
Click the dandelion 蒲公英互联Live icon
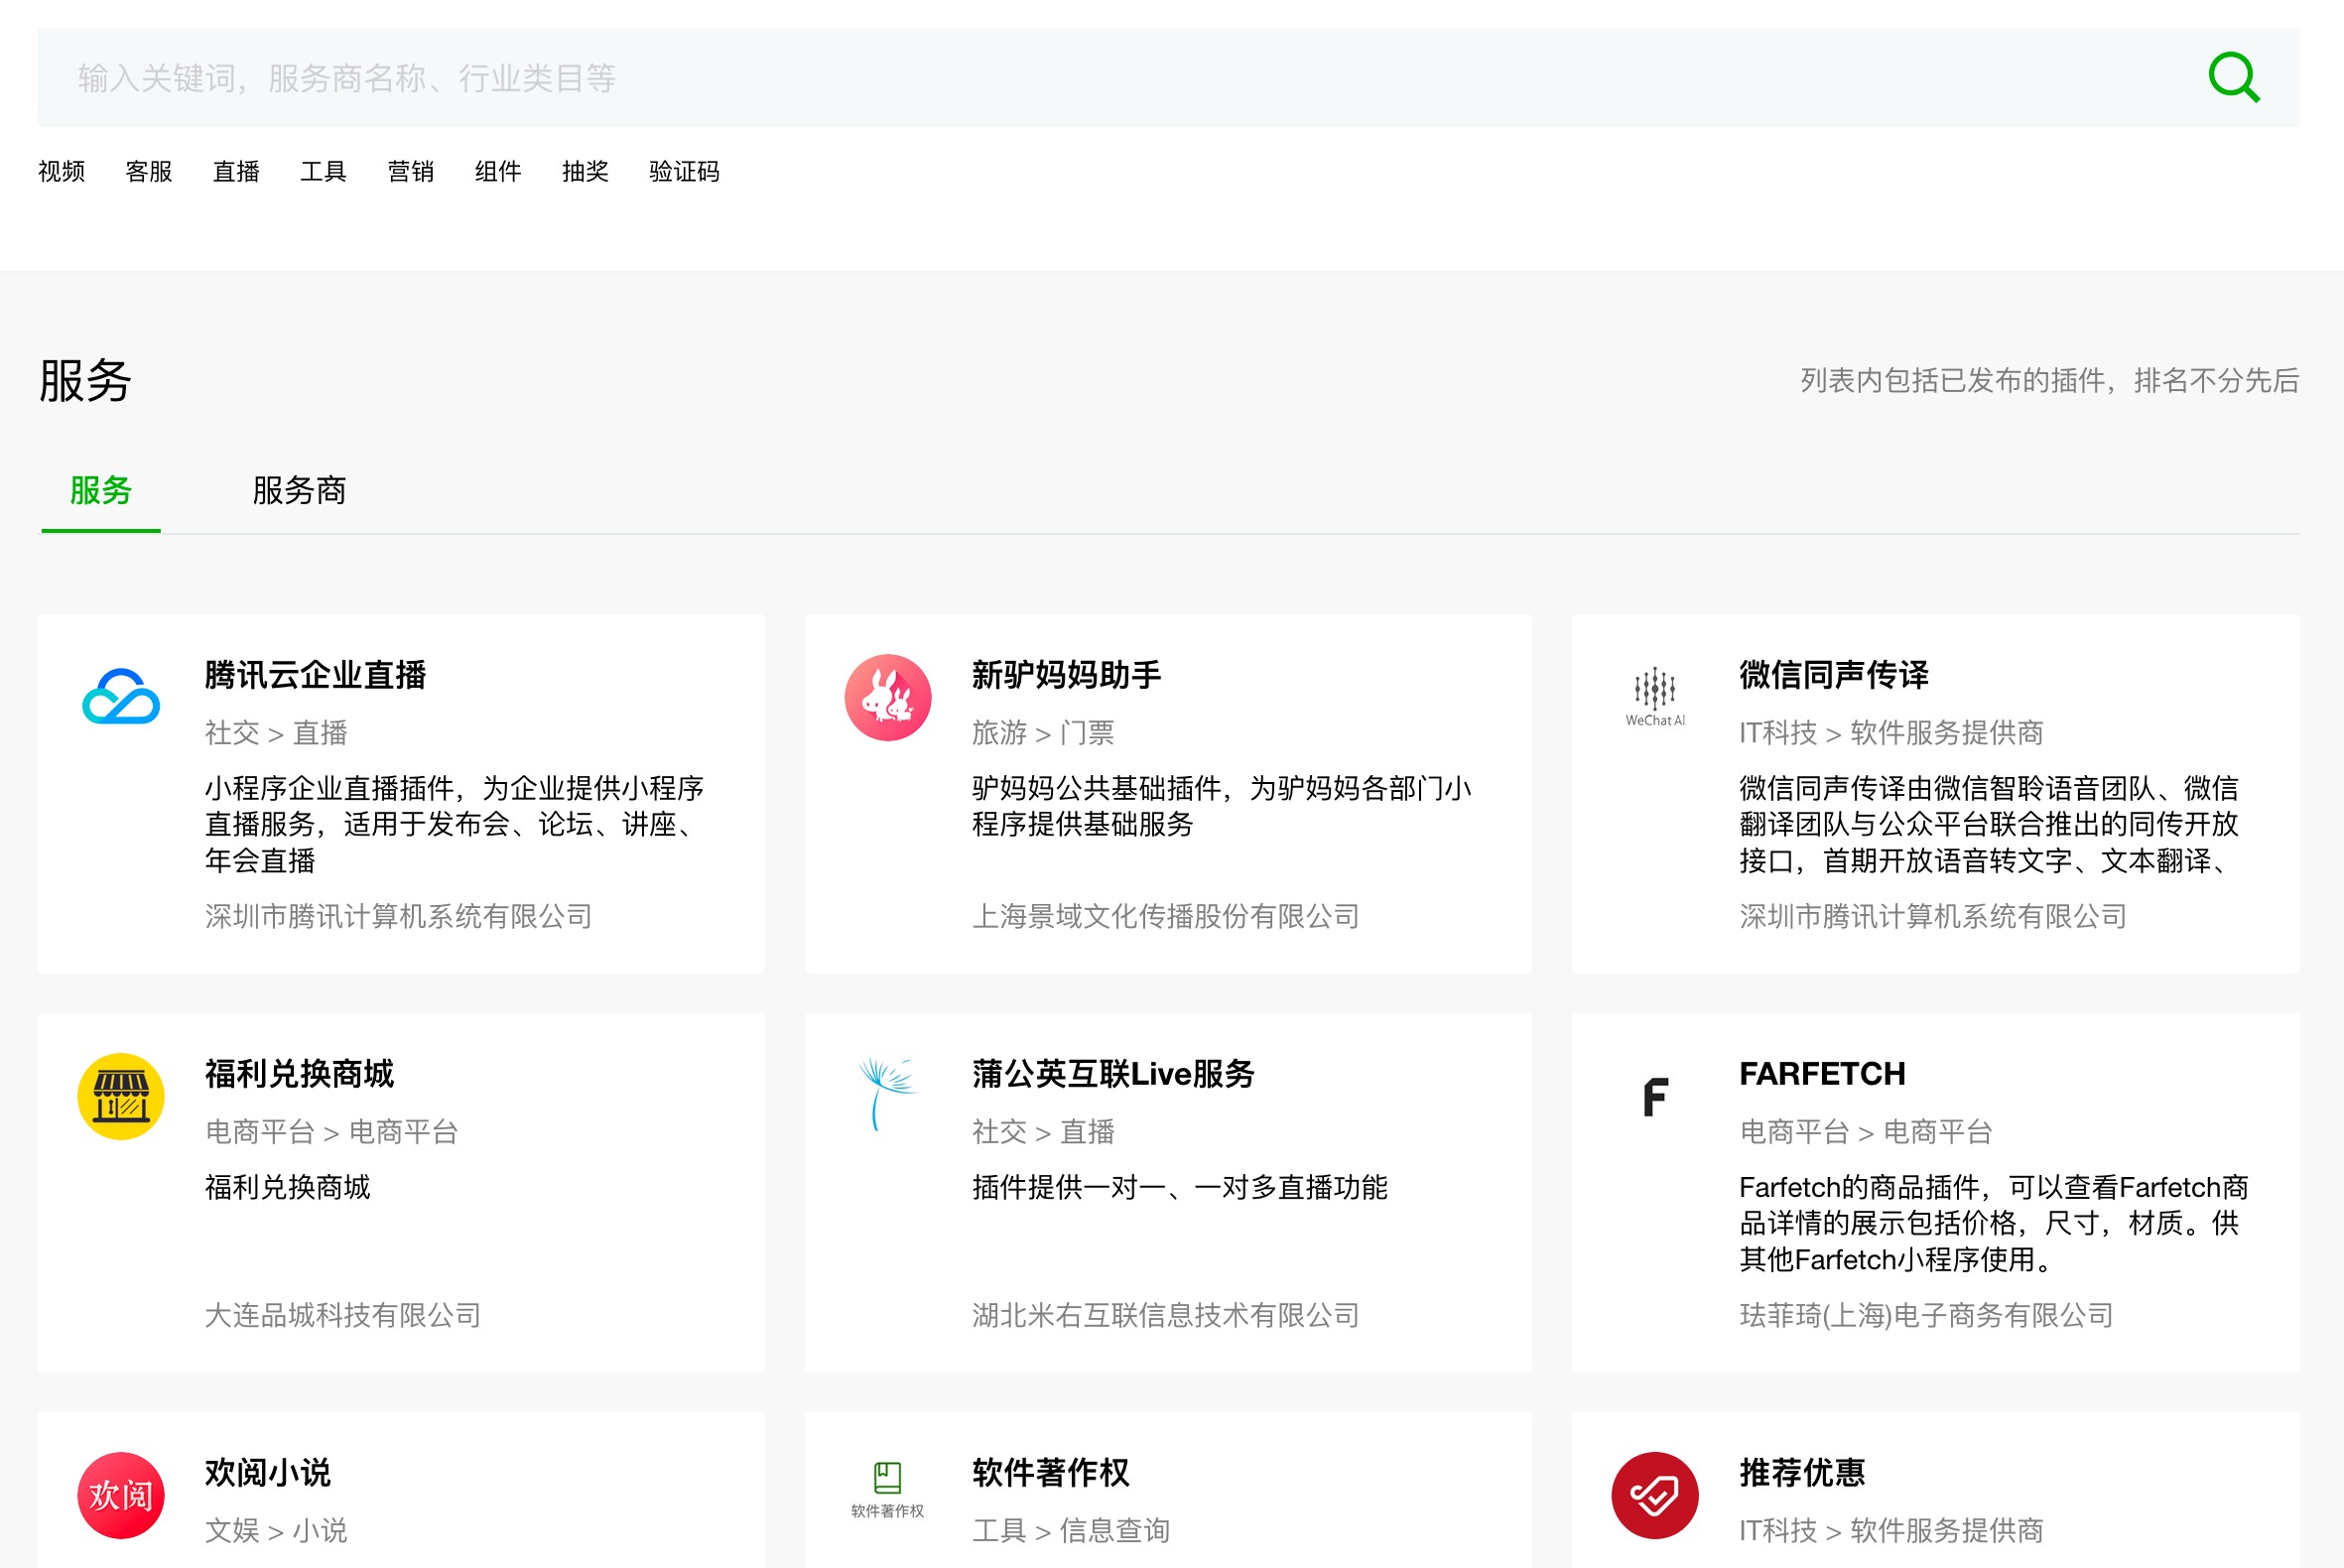coord(887,1094)
